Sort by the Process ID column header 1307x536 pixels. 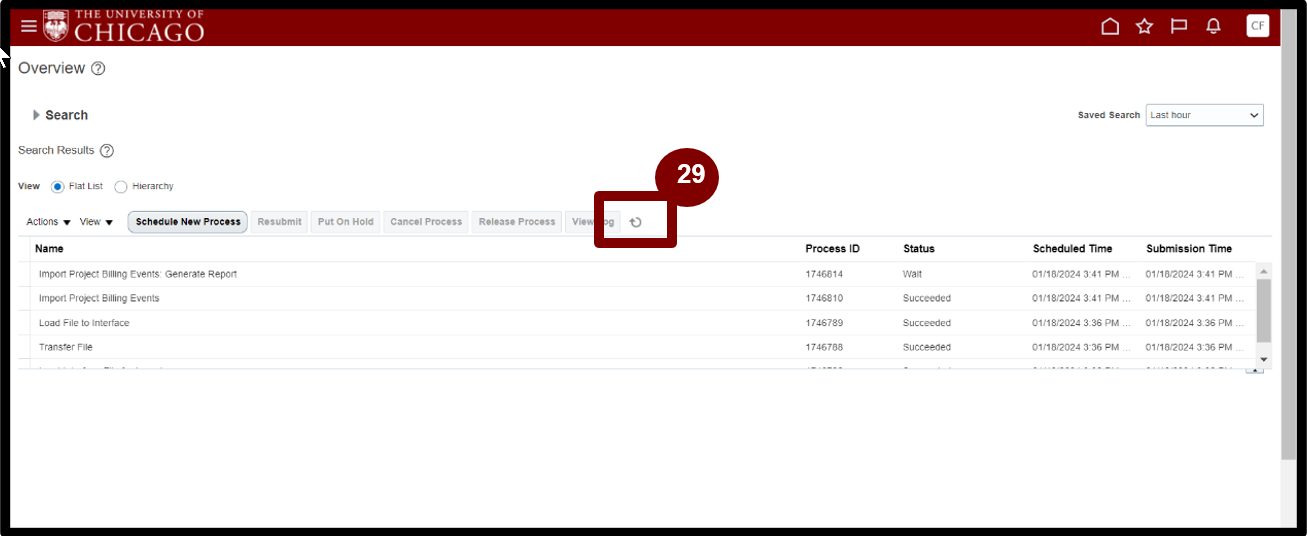click(832, 249)
